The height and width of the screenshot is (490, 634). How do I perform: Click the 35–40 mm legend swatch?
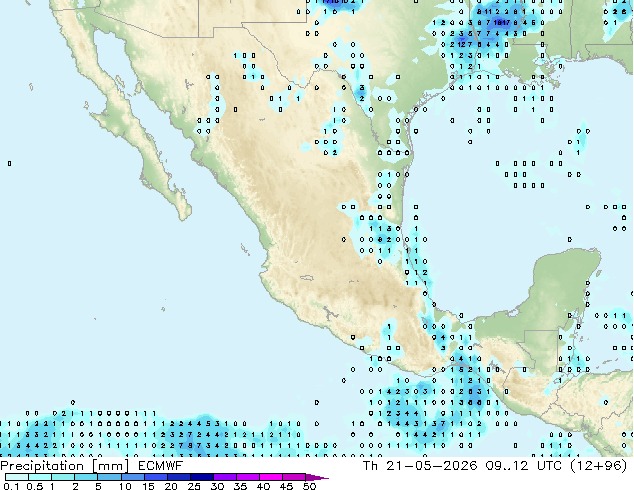click(247, 477)
